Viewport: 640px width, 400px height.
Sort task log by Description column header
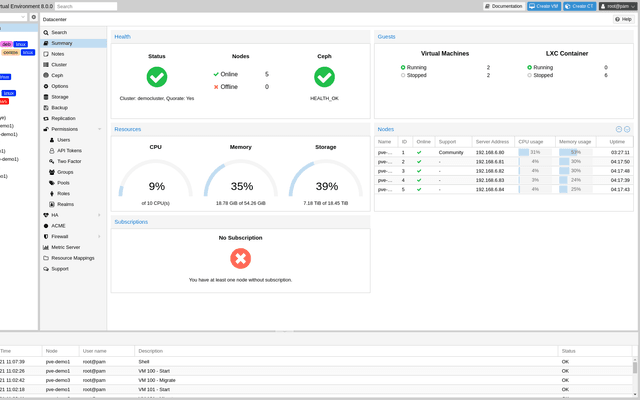click(x=346, y=351)
